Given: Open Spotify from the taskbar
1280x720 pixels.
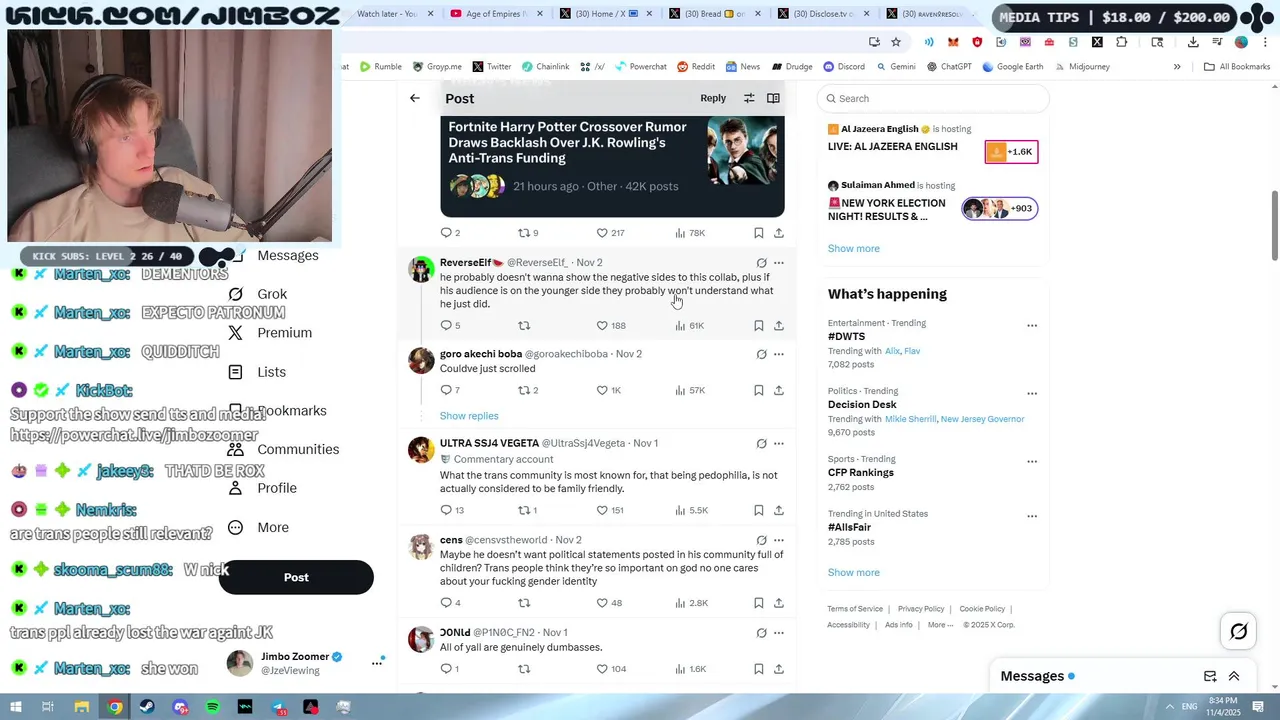Looking at the screenshot, I should [213, 707].
